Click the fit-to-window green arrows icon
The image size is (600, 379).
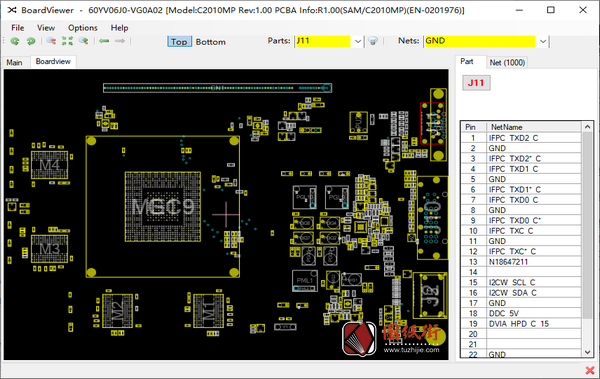click(67, 41)
